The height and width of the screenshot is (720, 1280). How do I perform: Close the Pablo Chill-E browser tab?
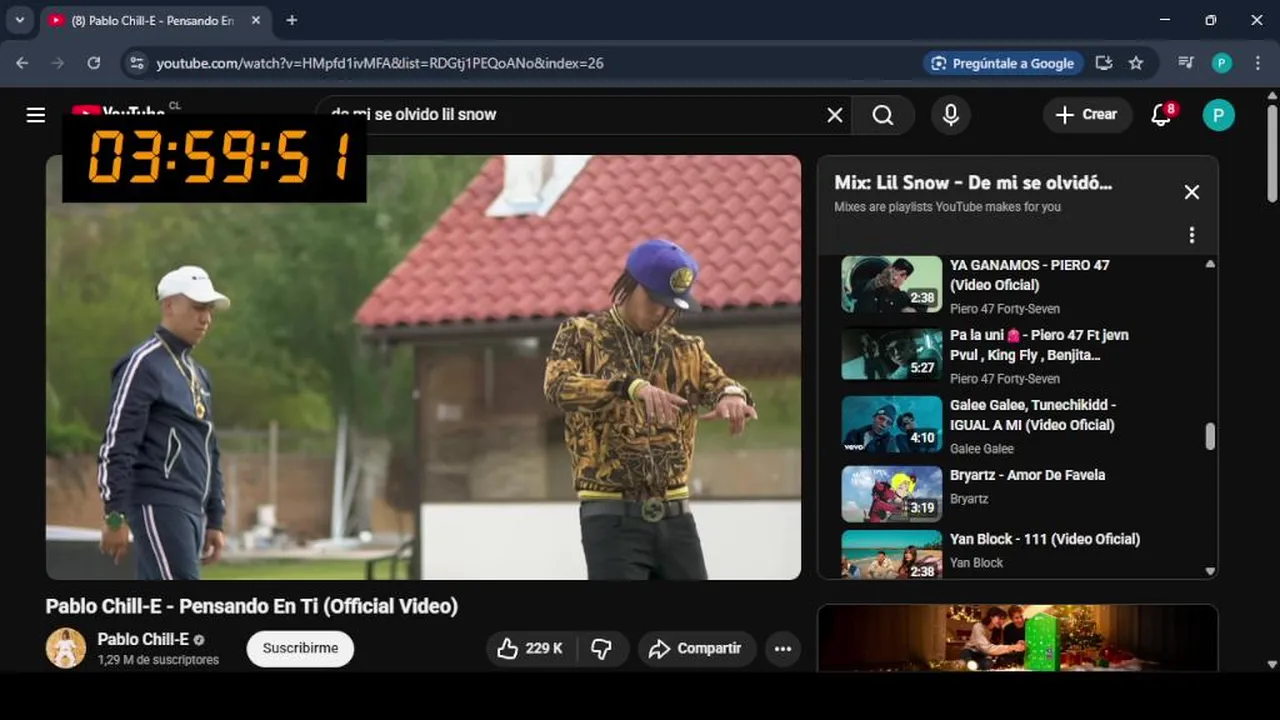[x=256, y=20]
